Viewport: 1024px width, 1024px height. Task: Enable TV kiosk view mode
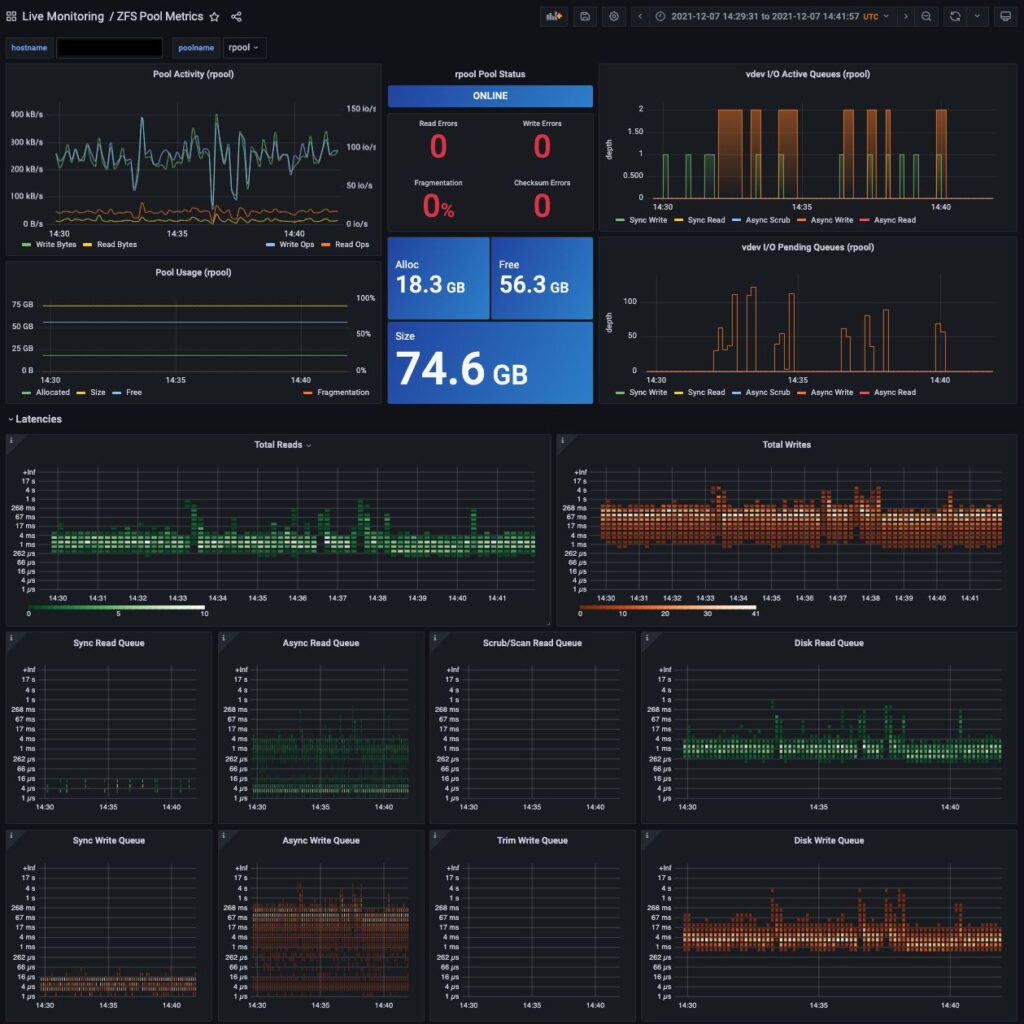pos(1007,16)
